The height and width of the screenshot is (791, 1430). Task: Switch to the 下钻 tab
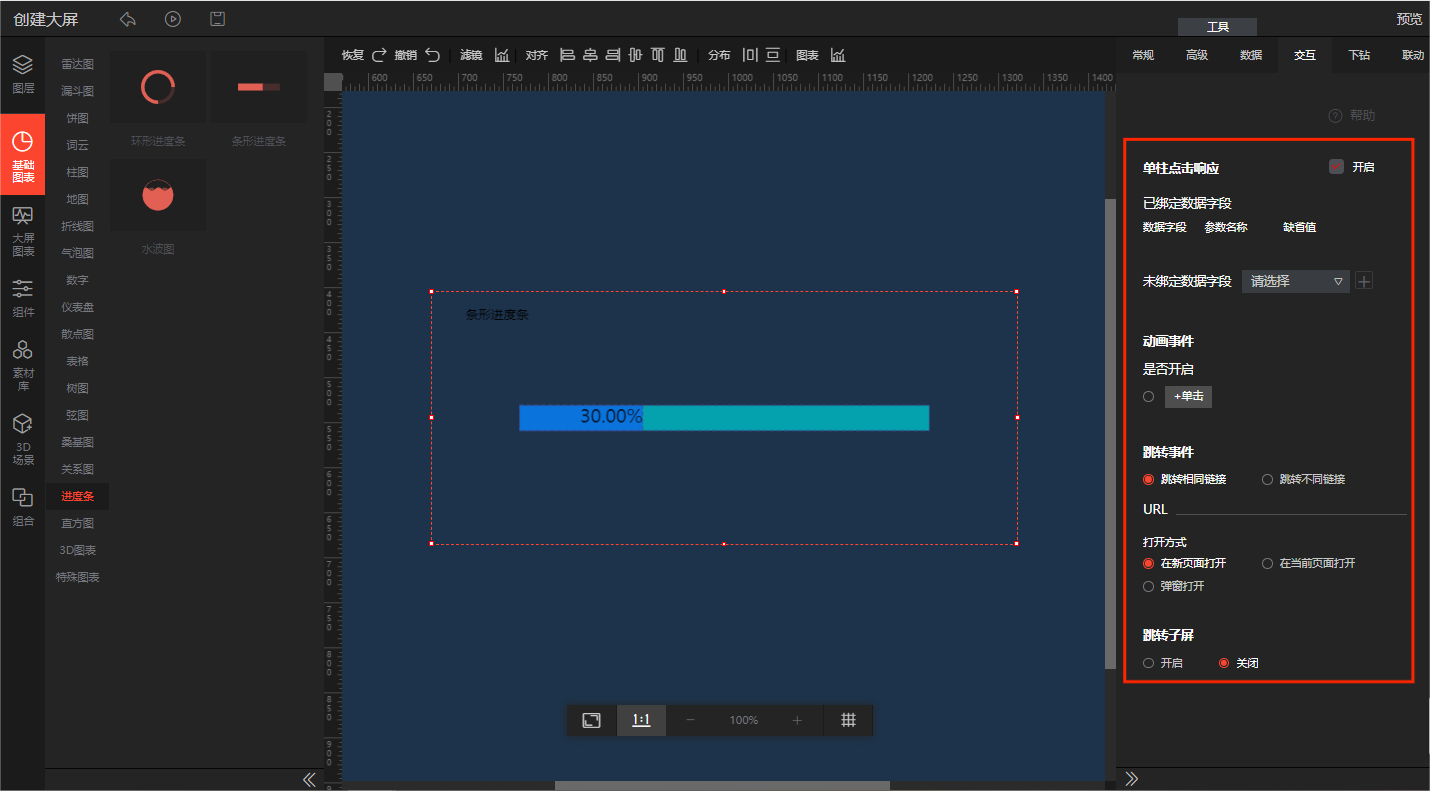[x=1359, y=55]
